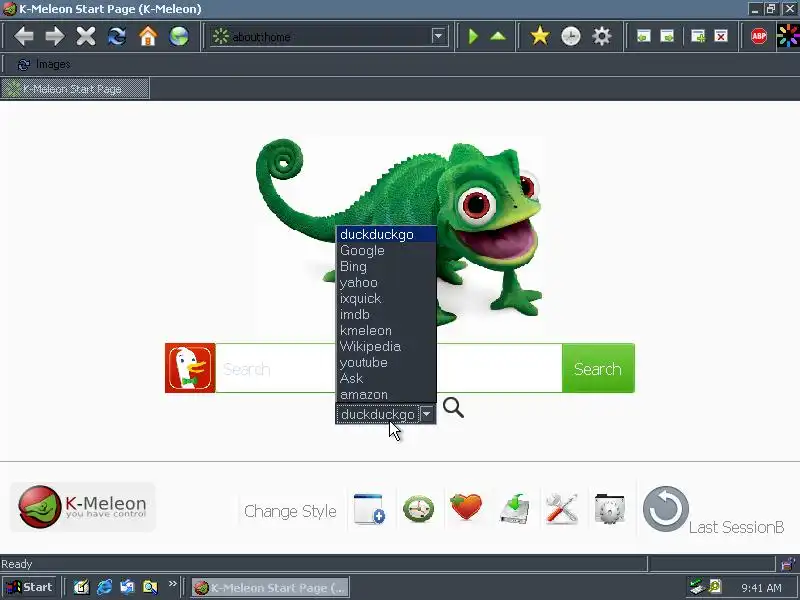Screen dimensions: 800x600
Task: Click the about:home address field
Action: (x=329, y=37)
